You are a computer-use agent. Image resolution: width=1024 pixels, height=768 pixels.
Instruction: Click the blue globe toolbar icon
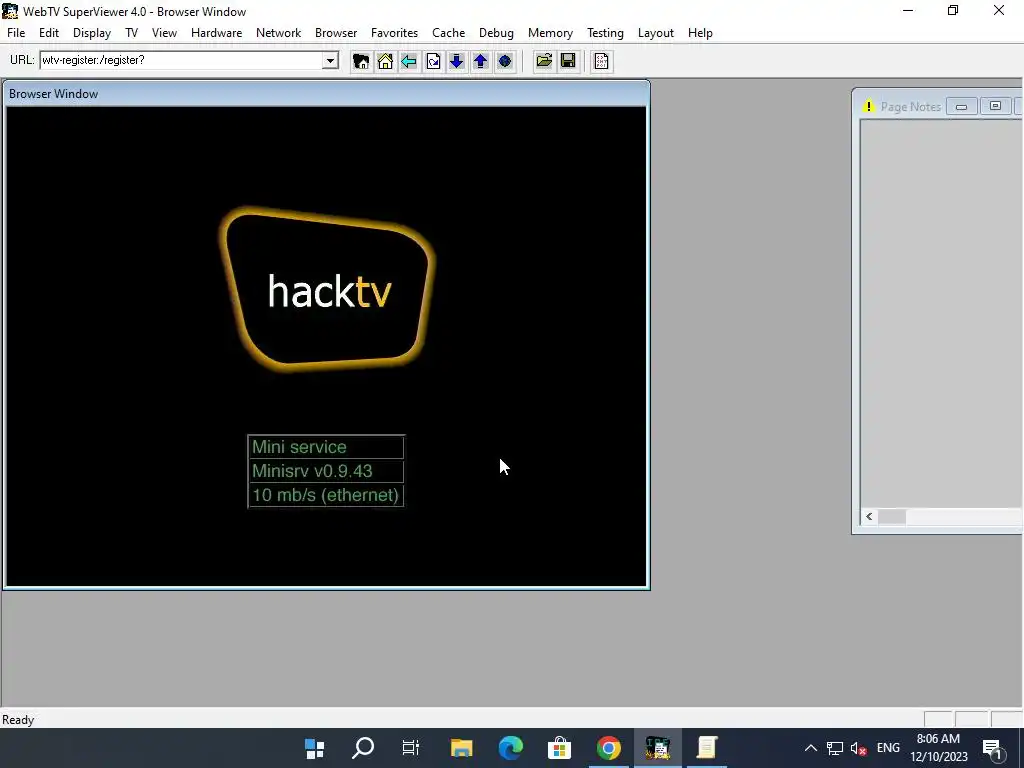pos(505,61)
